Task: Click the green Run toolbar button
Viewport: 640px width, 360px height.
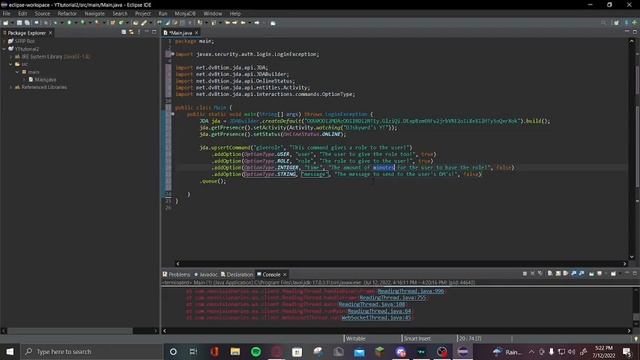Action: click(69, 23)
